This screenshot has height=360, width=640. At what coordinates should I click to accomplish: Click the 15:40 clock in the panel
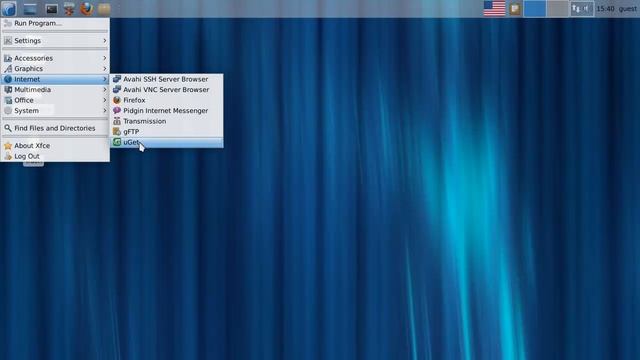[x=605, y=9]
